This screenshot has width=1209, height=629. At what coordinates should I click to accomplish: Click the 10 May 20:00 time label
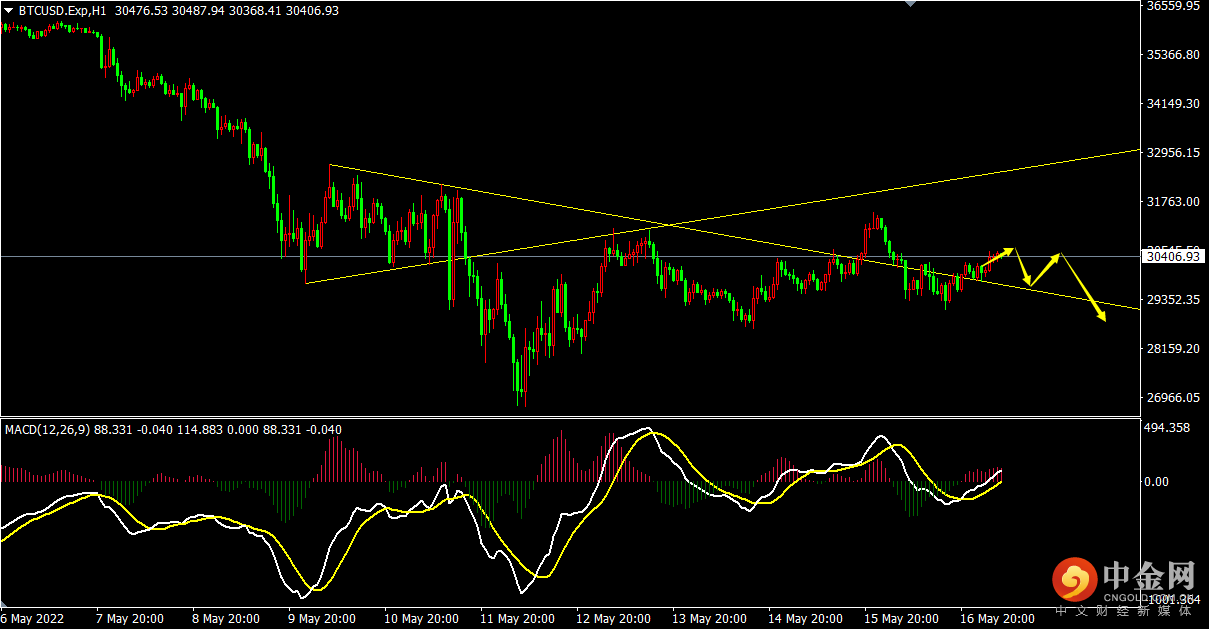point(420,619)
